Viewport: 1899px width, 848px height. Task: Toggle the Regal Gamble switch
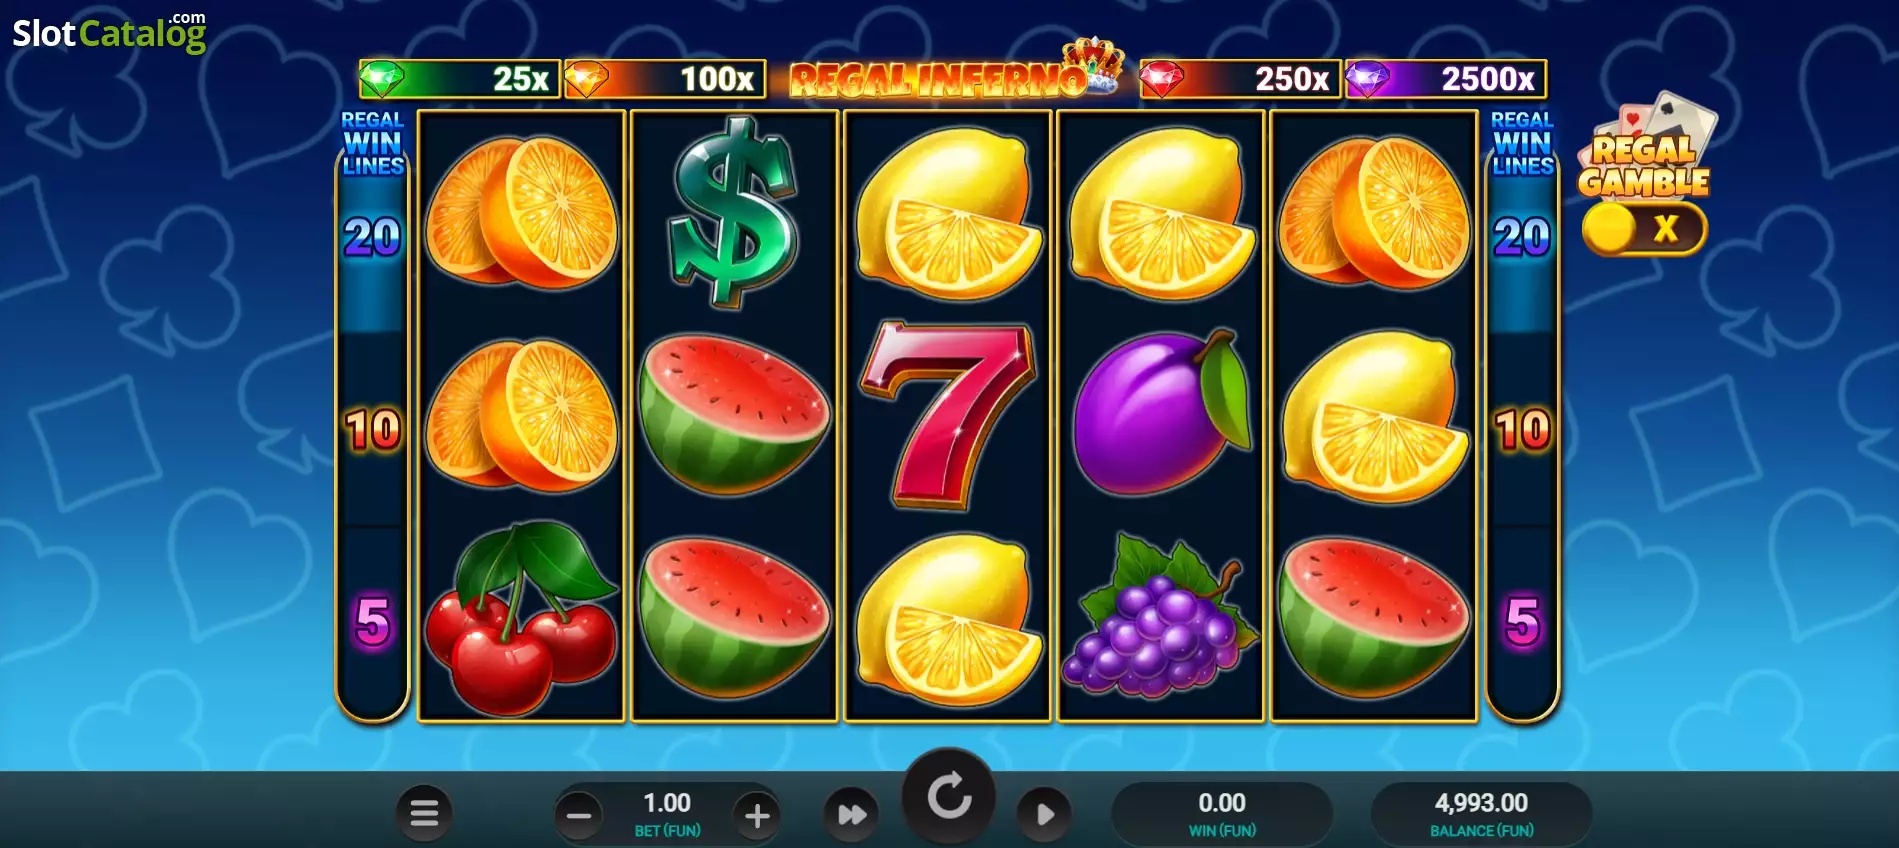coord(1644,228)
